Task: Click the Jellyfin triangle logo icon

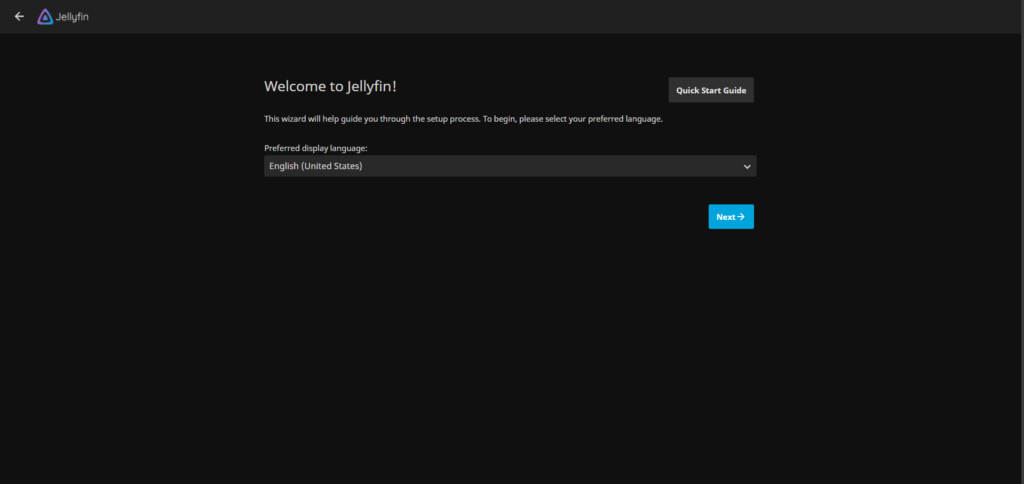Action: point(45,17)
